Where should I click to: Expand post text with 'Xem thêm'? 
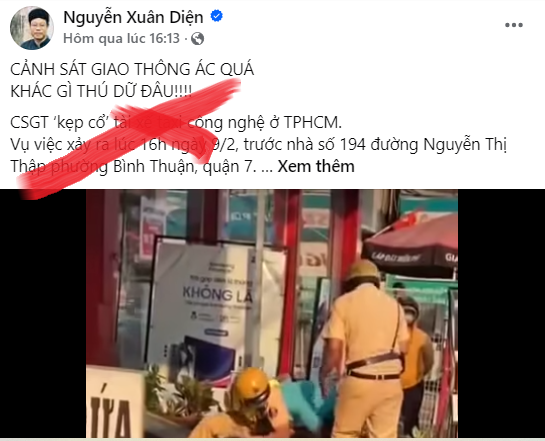click(316, 166)
